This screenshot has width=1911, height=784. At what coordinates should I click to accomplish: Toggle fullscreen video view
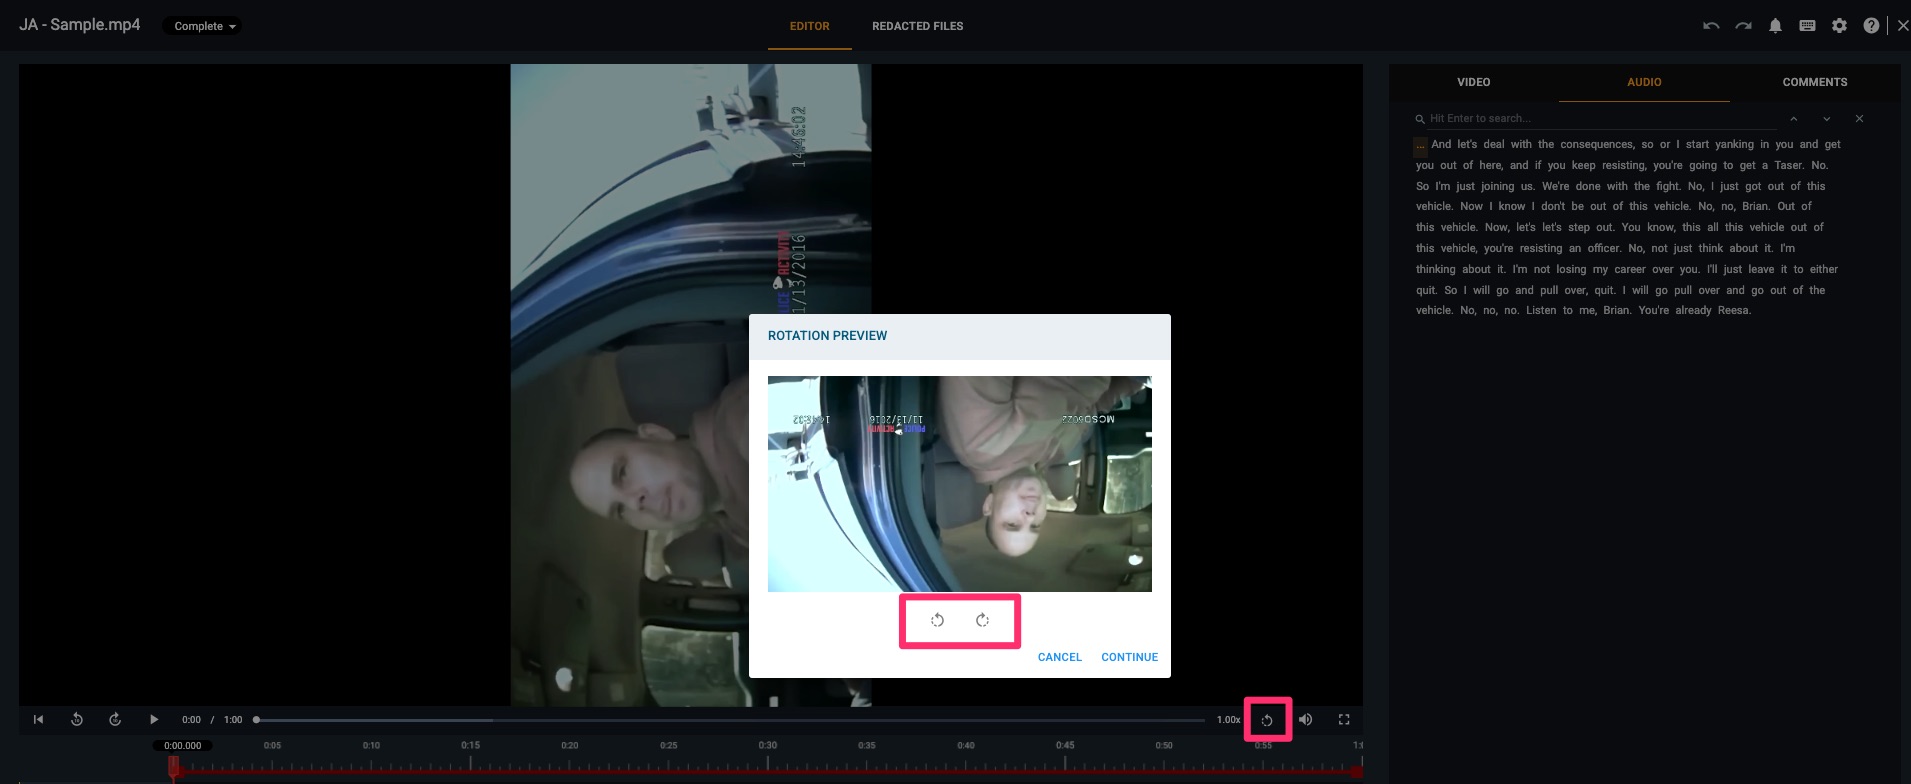(1344, 719)
